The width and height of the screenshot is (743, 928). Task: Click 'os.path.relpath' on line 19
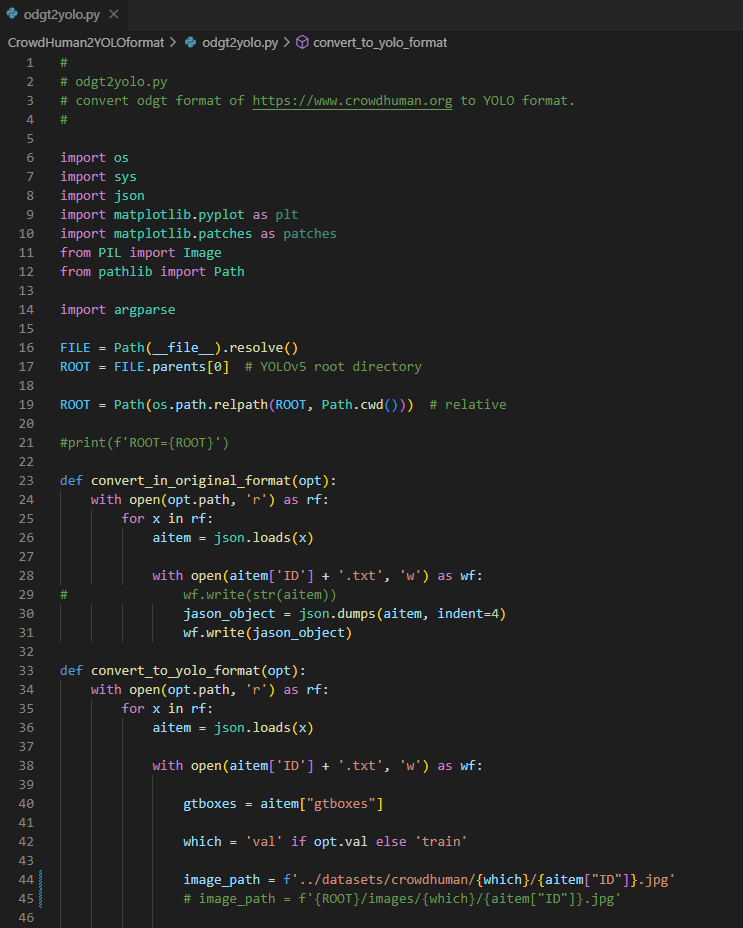point(210,405)
